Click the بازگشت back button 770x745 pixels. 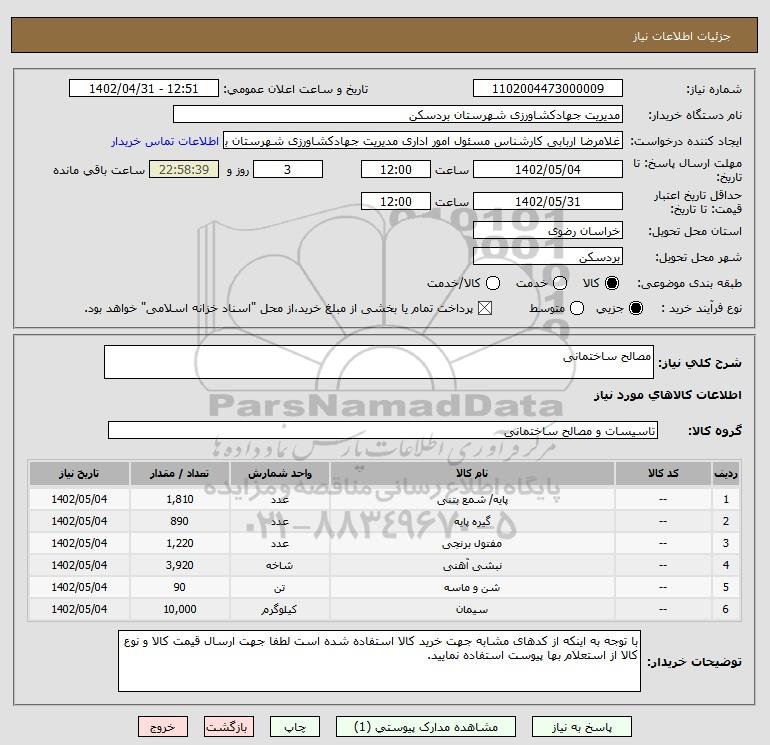click(x=229, y=727)
